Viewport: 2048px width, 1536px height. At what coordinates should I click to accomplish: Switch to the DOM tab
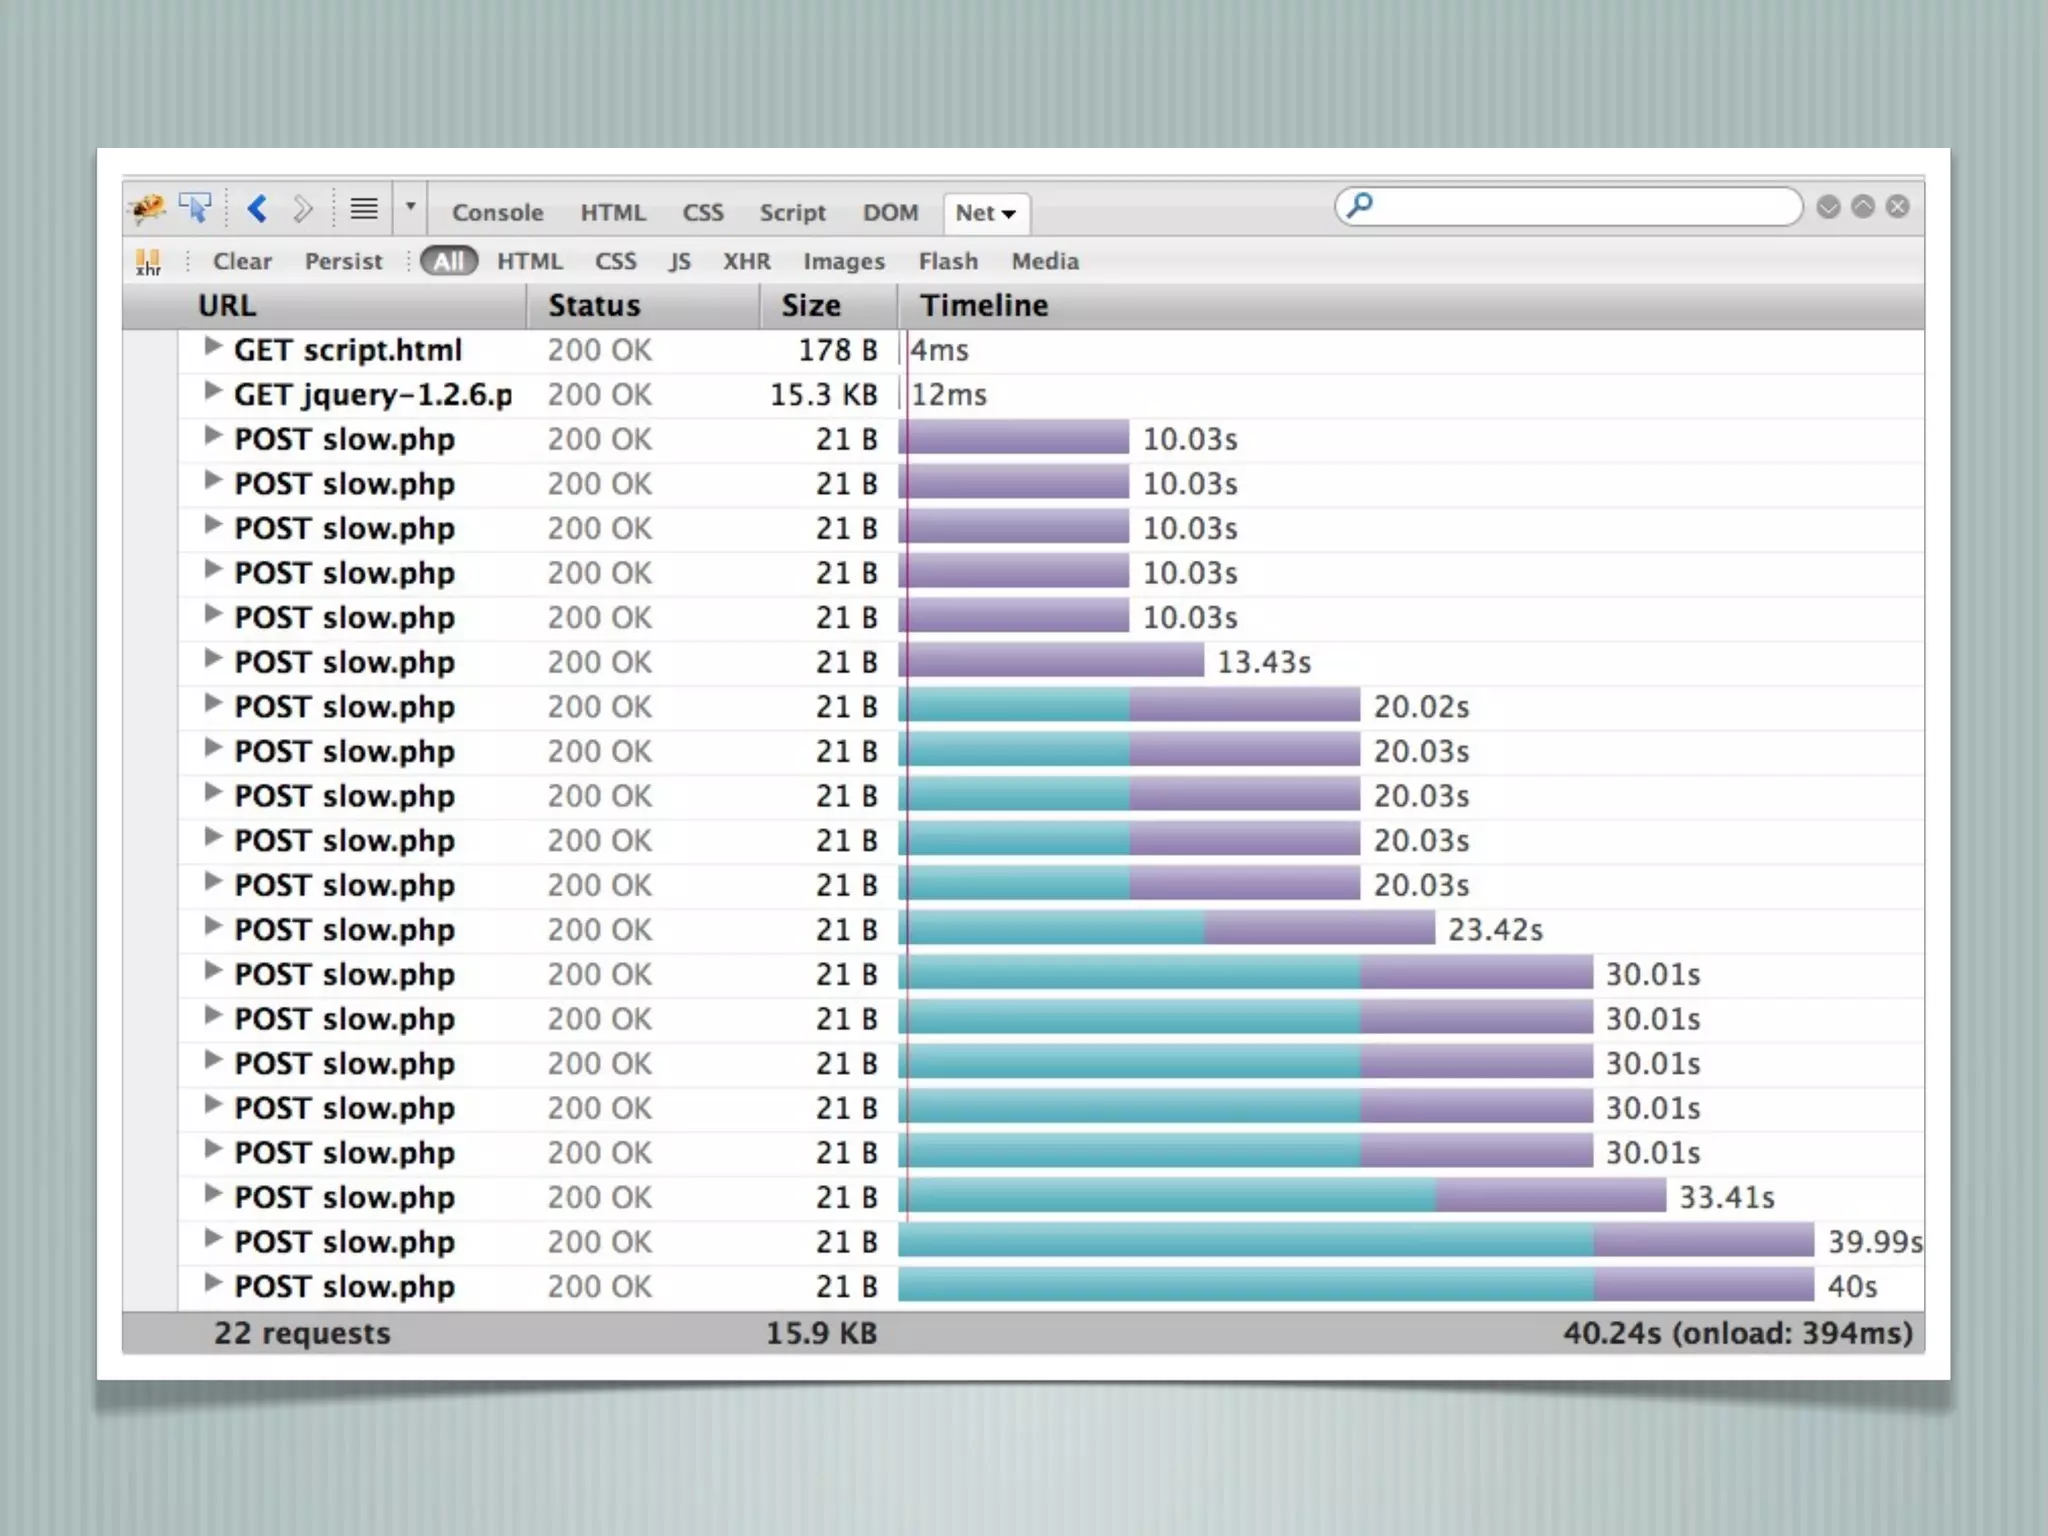(890, 213)
